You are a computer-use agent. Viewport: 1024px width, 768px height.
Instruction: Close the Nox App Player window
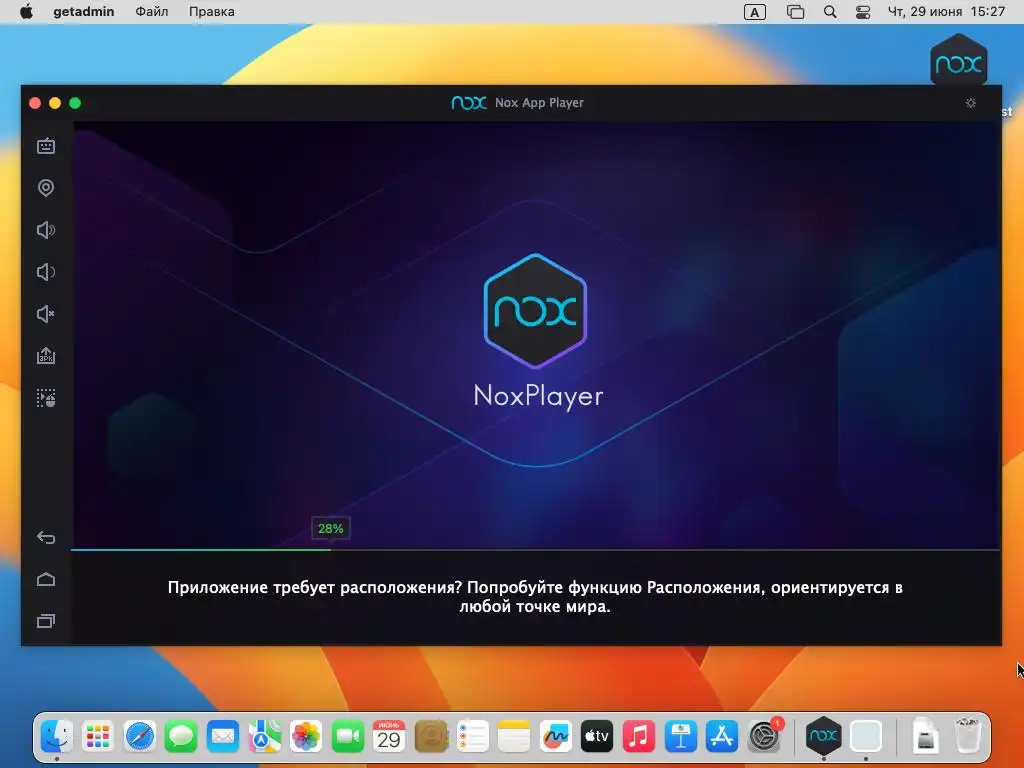[x=35, y=103]
